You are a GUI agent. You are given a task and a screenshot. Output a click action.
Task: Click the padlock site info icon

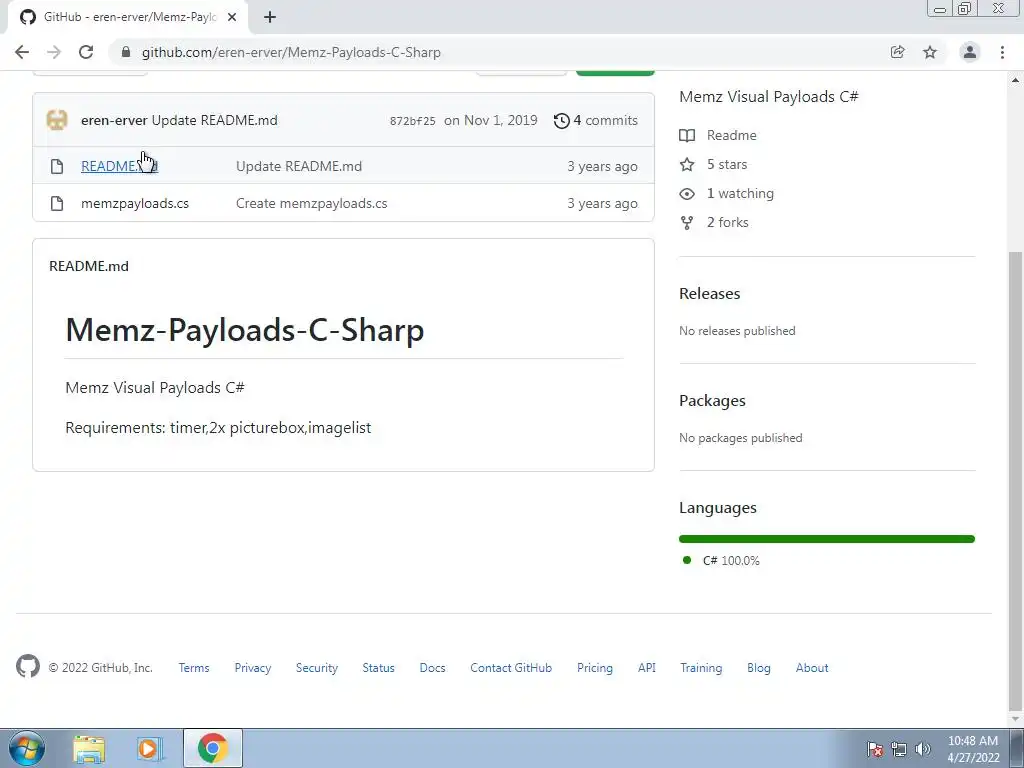(x=126, y=52)
